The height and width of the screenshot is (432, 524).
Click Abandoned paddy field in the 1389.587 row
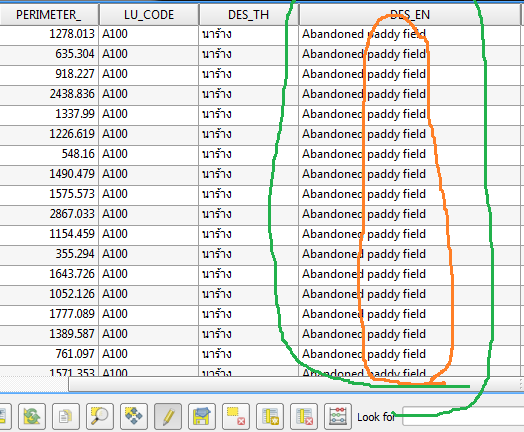364,334
